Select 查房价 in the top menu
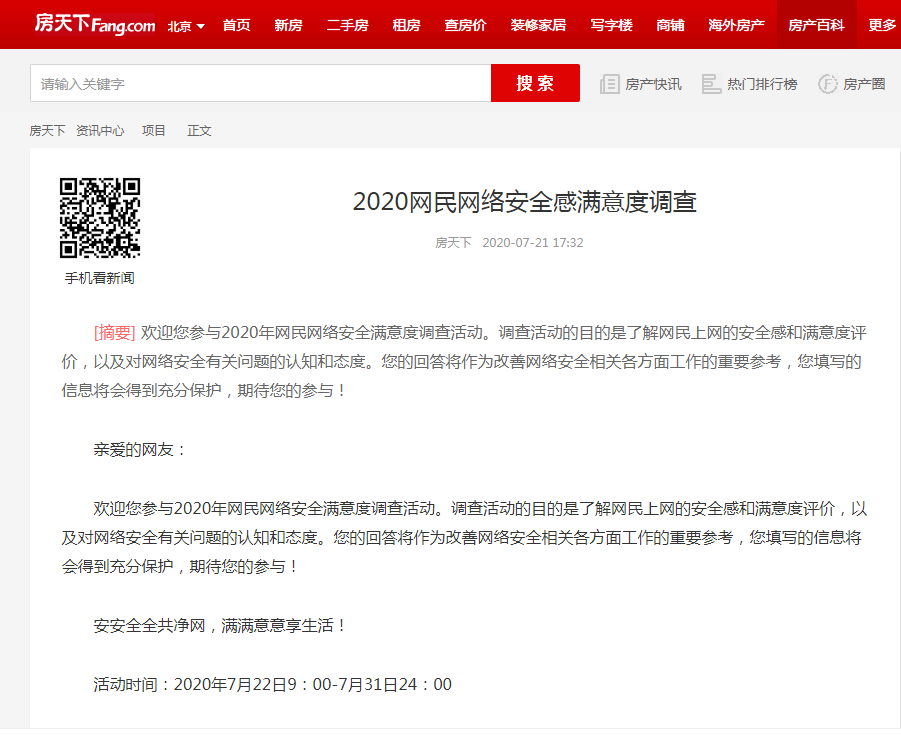 465,25
